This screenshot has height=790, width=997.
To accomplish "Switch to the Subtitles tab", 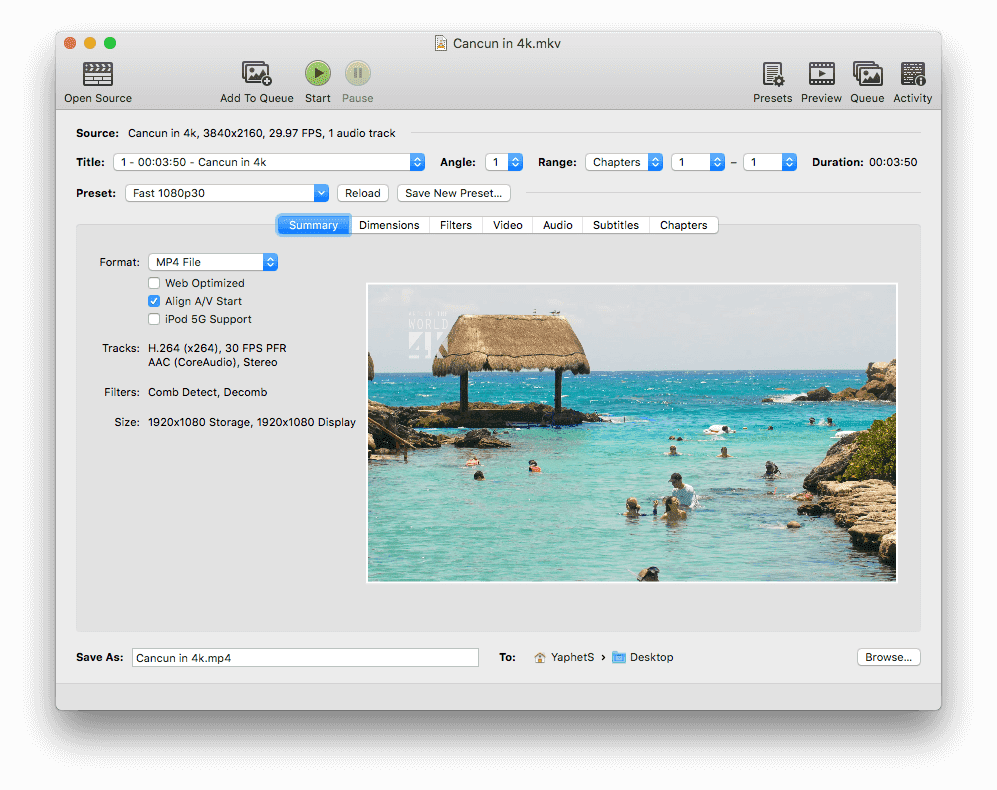I will click(615, 225).
